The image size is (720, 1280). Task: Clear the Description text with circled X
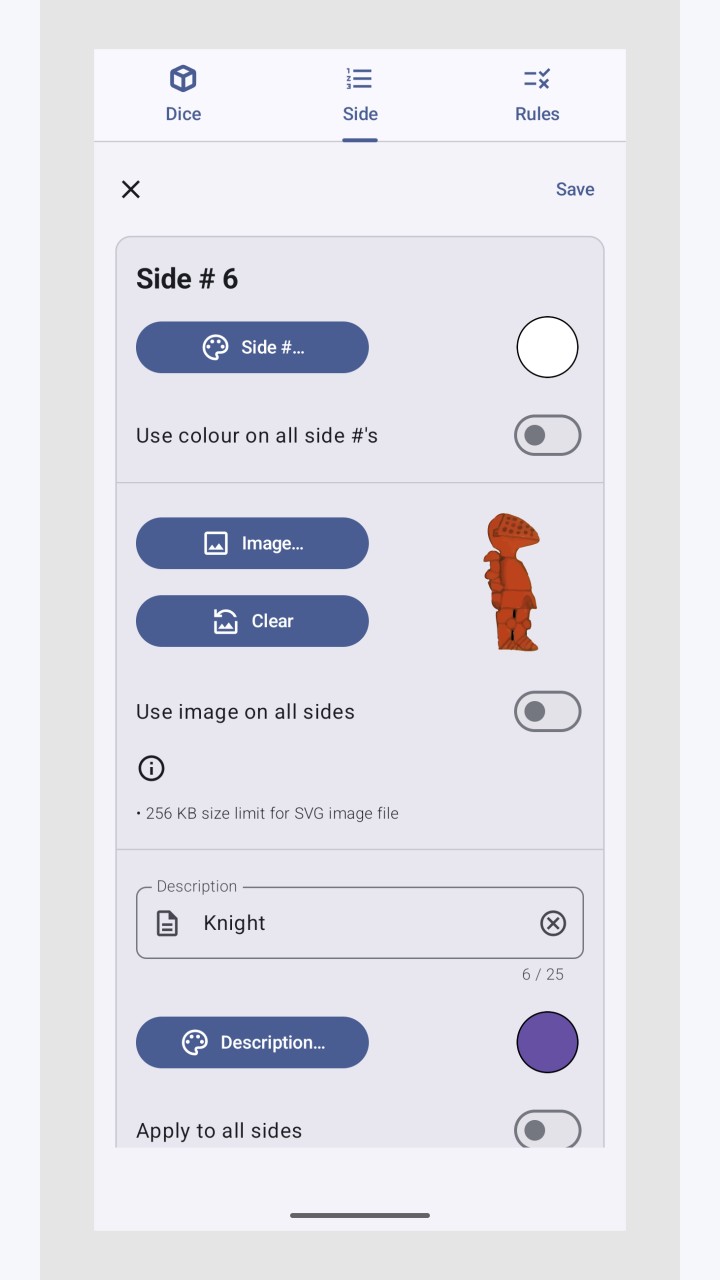[553, 923]
